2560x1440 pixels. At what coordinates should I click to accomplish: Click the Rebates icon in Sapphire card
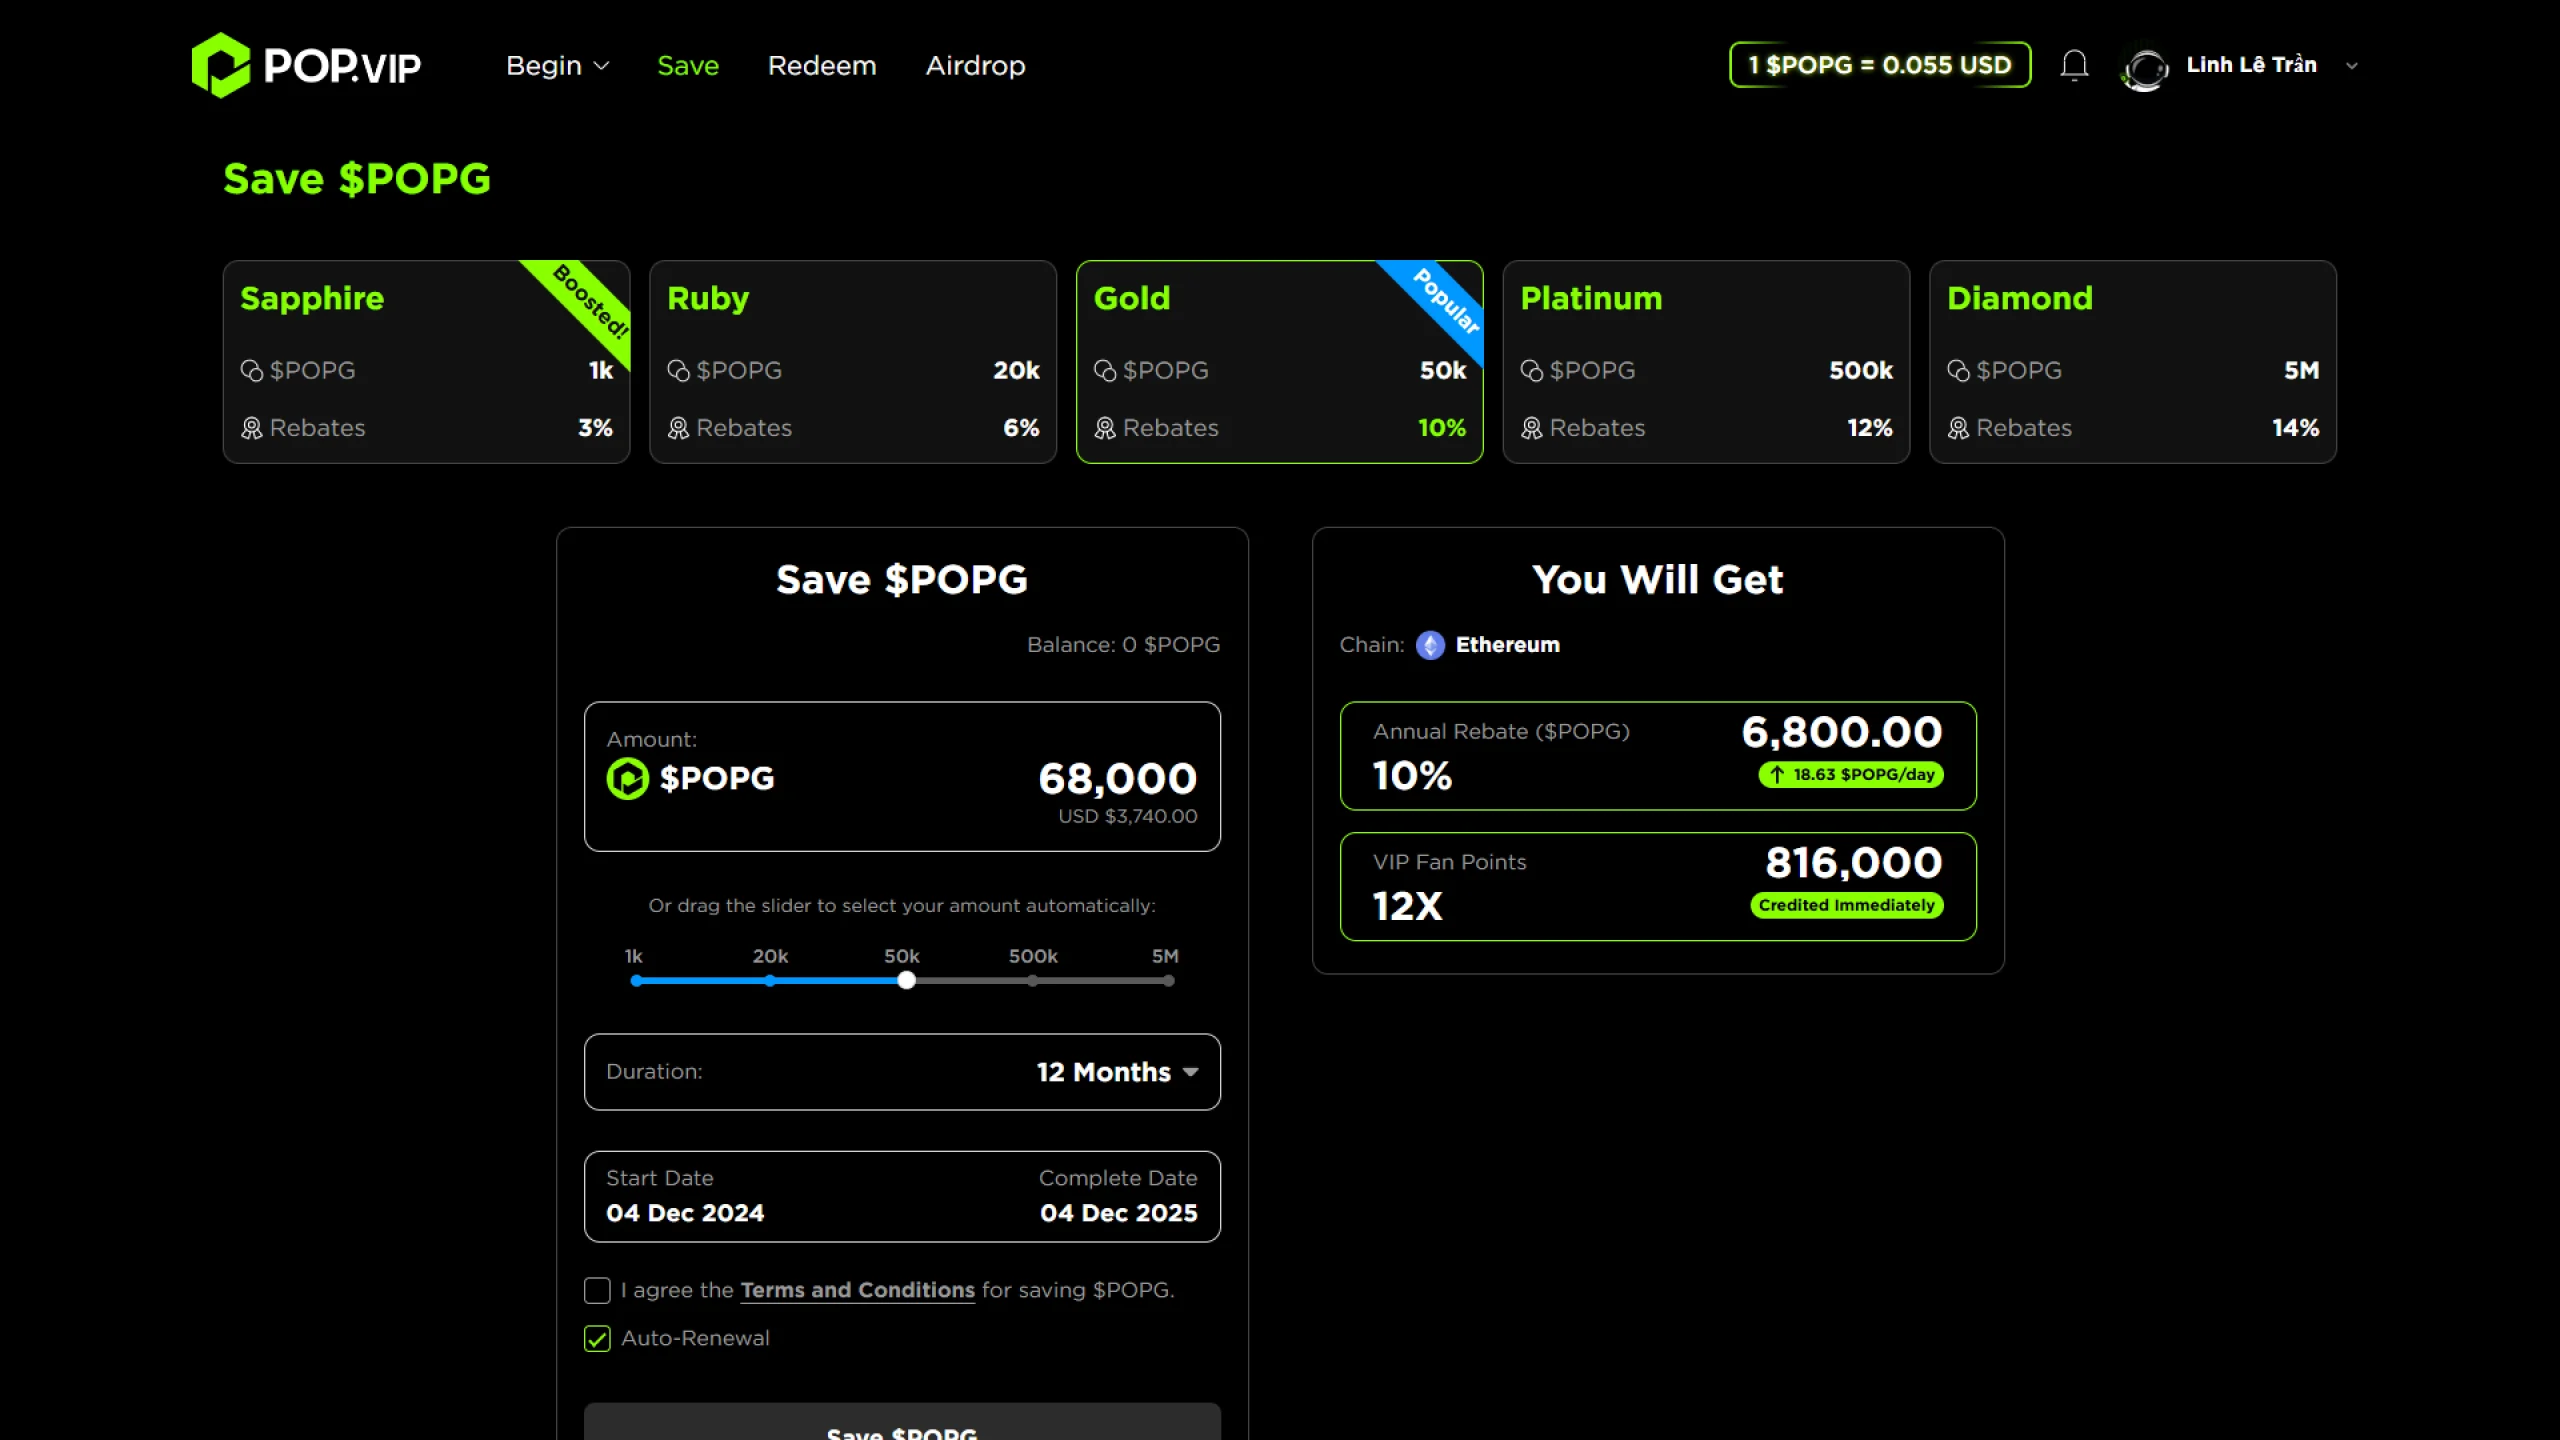point(251,428)
